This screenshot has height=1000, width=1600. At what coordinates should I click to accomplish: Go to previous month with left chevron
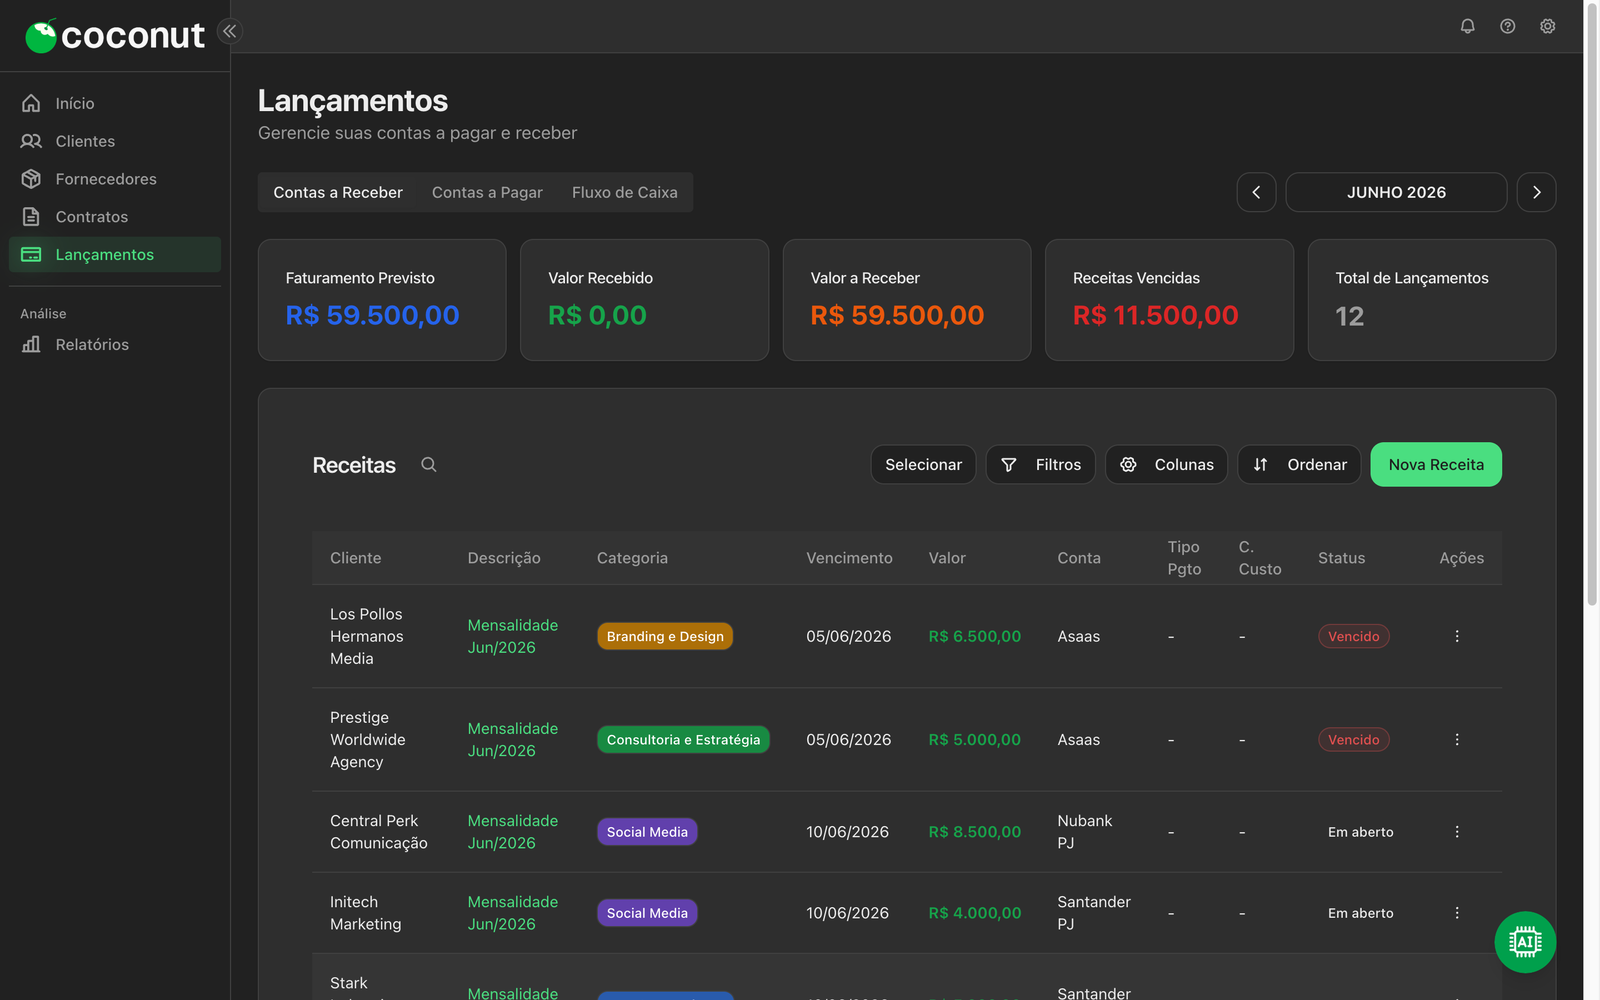[x=1256, y=192]
